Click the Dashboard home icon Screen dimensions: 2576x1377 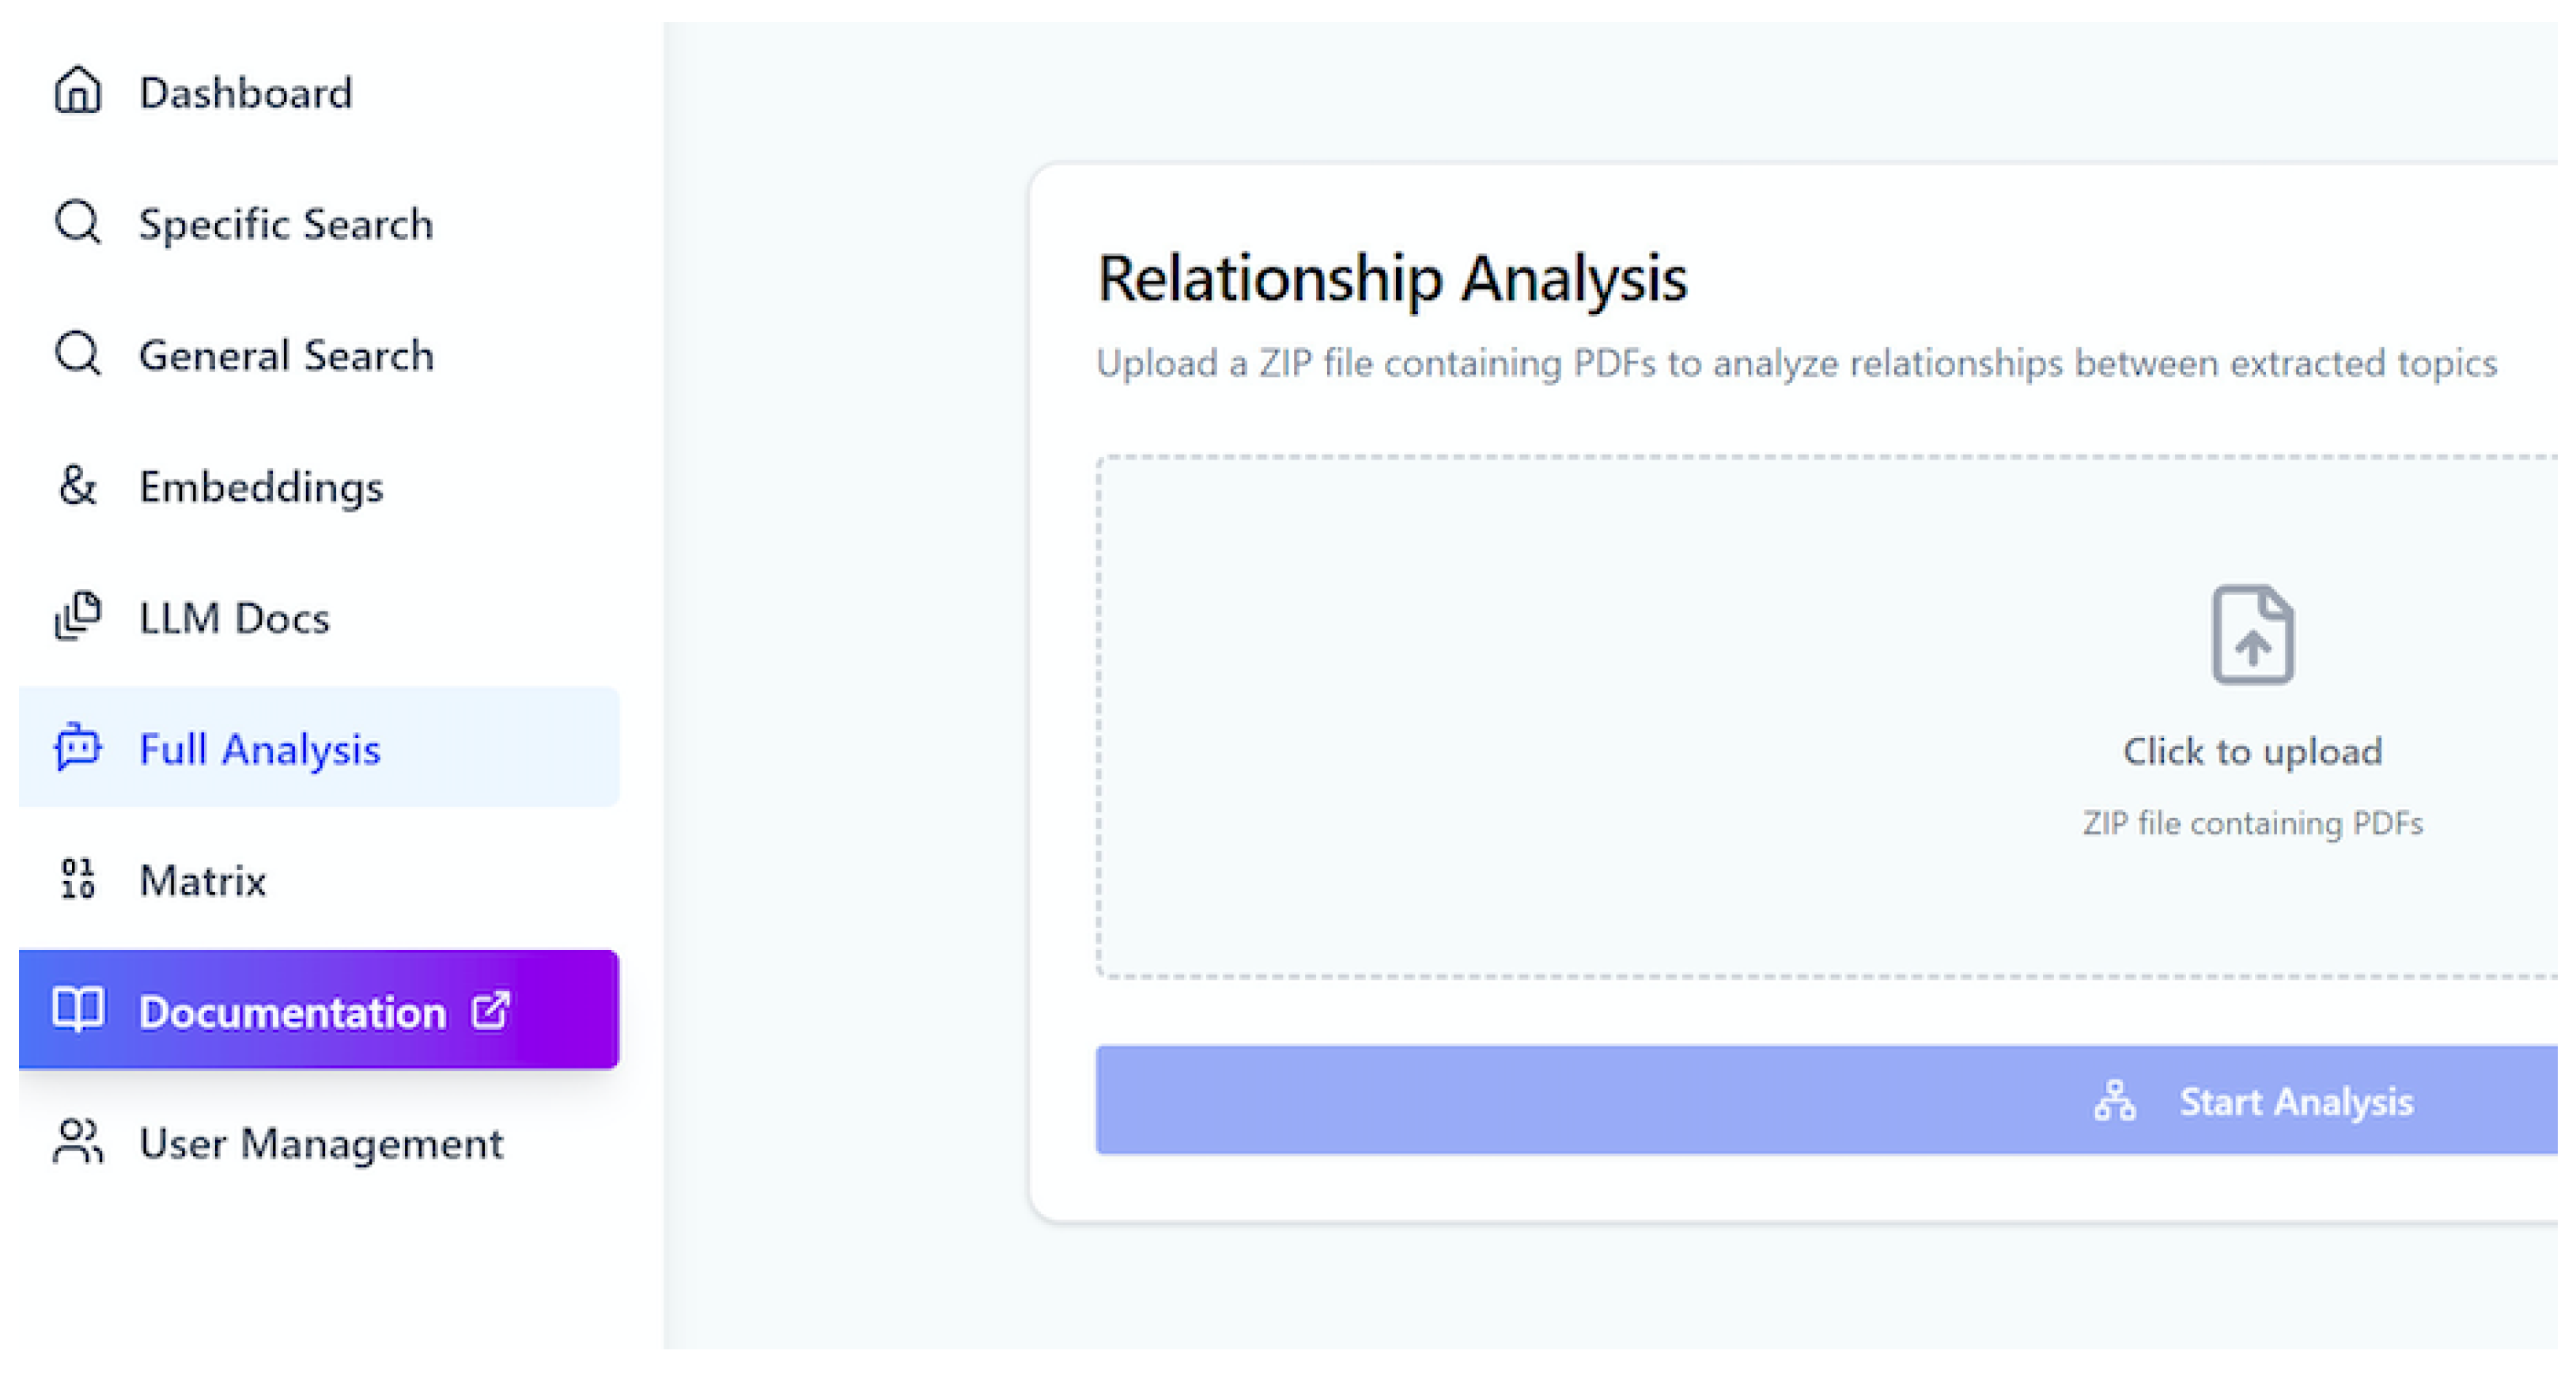[x=77, y=92]
